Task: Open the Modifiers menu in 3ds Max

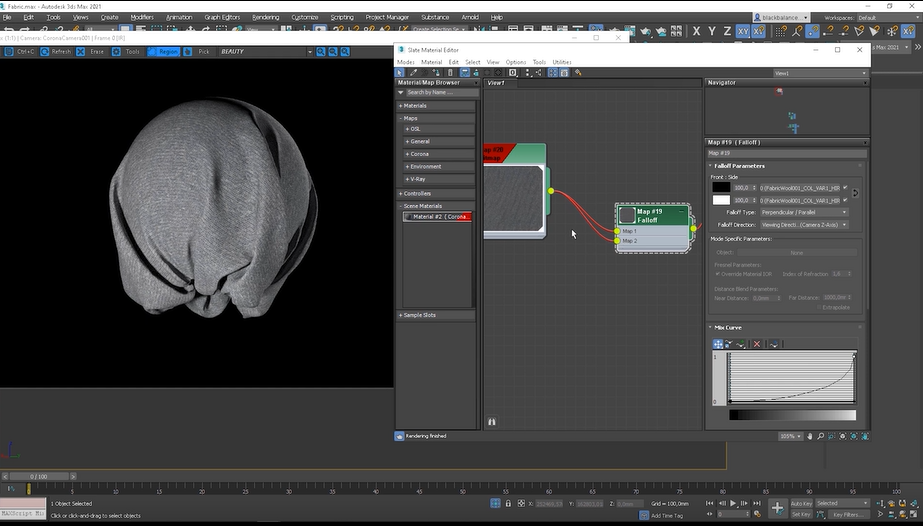Action: point(142,17)
